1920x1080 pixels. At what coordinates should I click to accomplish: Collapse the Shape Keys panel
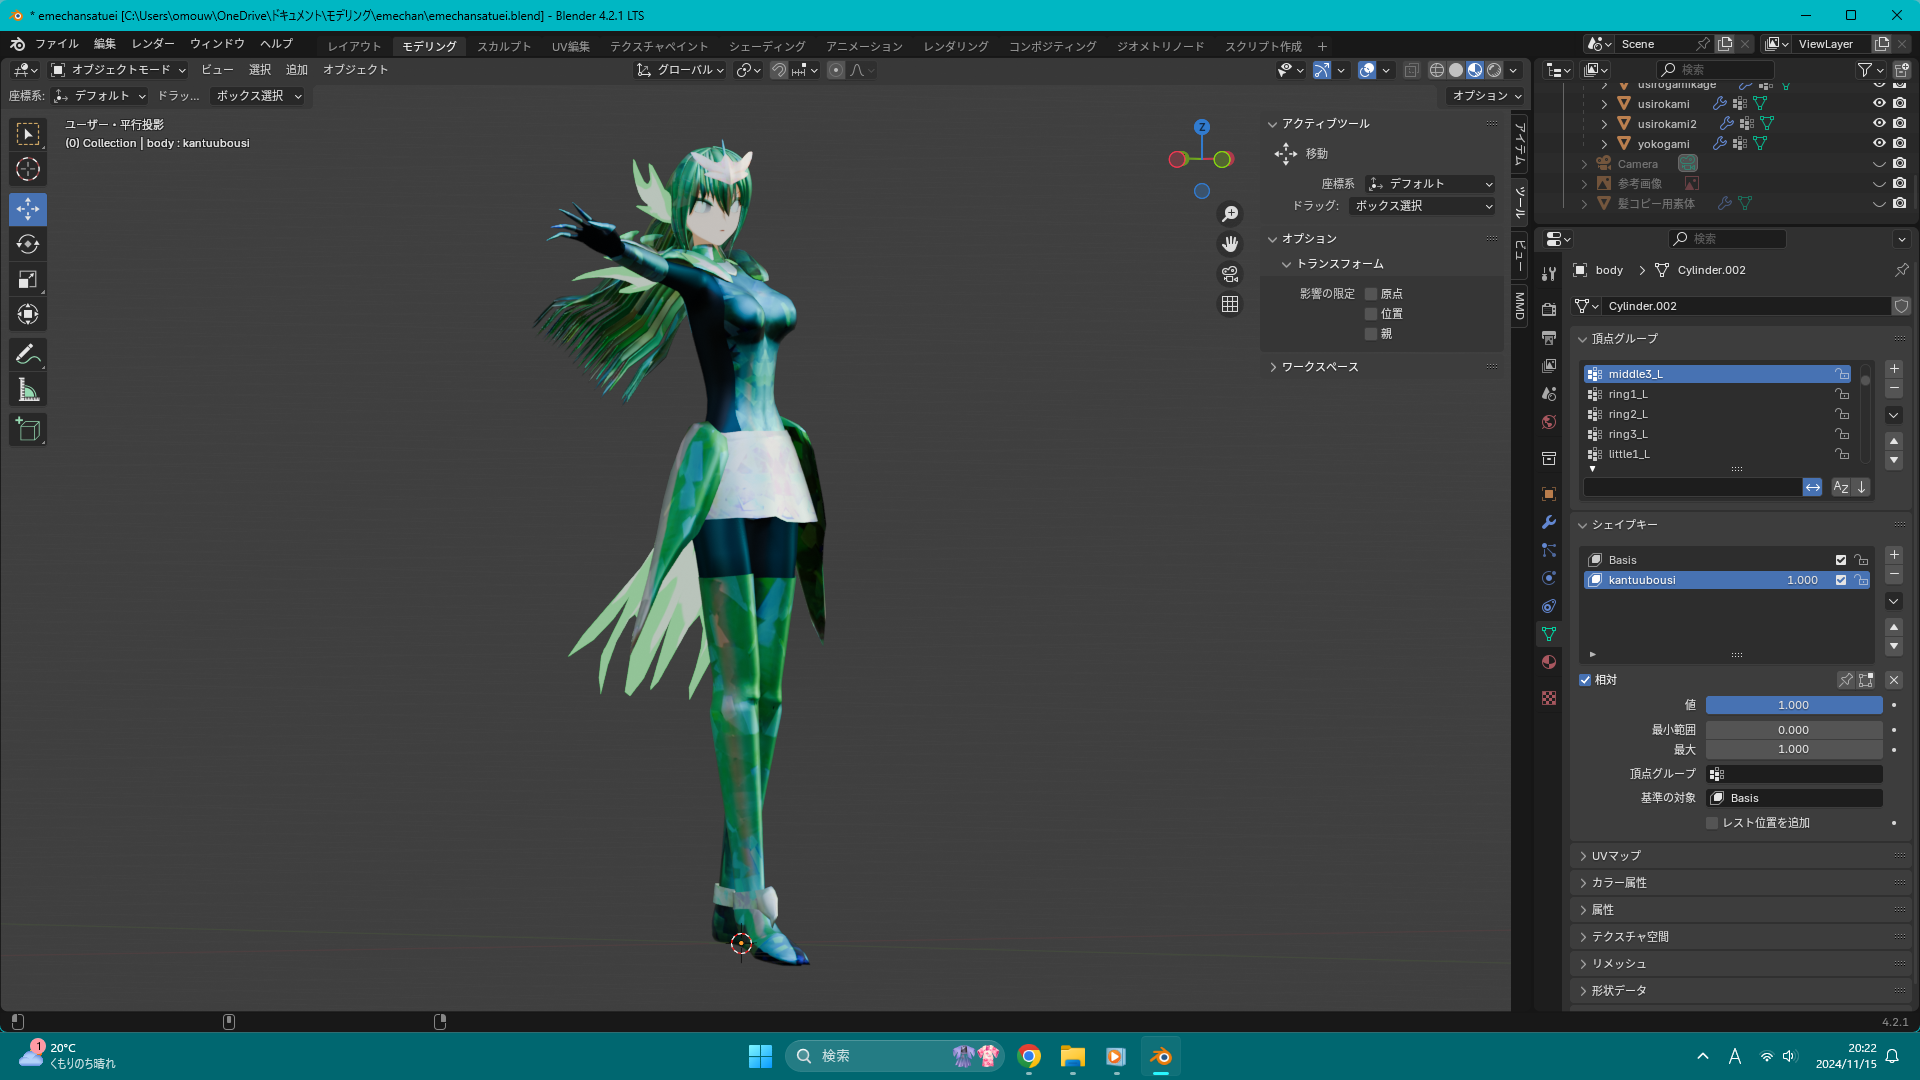(x=1624, y=525)
